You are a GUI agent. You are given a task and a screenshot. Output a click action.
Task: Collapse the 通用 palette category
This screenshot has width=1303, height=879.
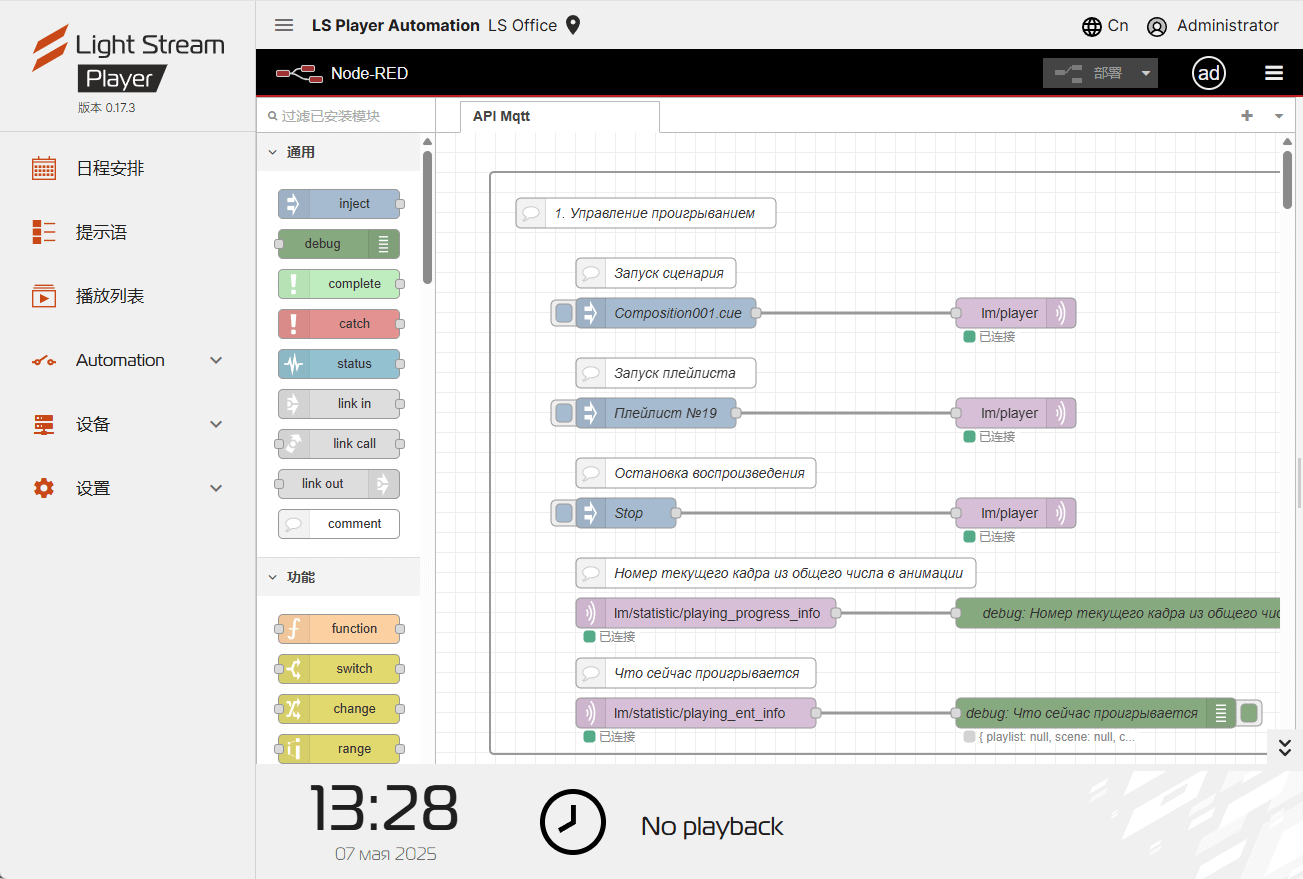point(339,153)
